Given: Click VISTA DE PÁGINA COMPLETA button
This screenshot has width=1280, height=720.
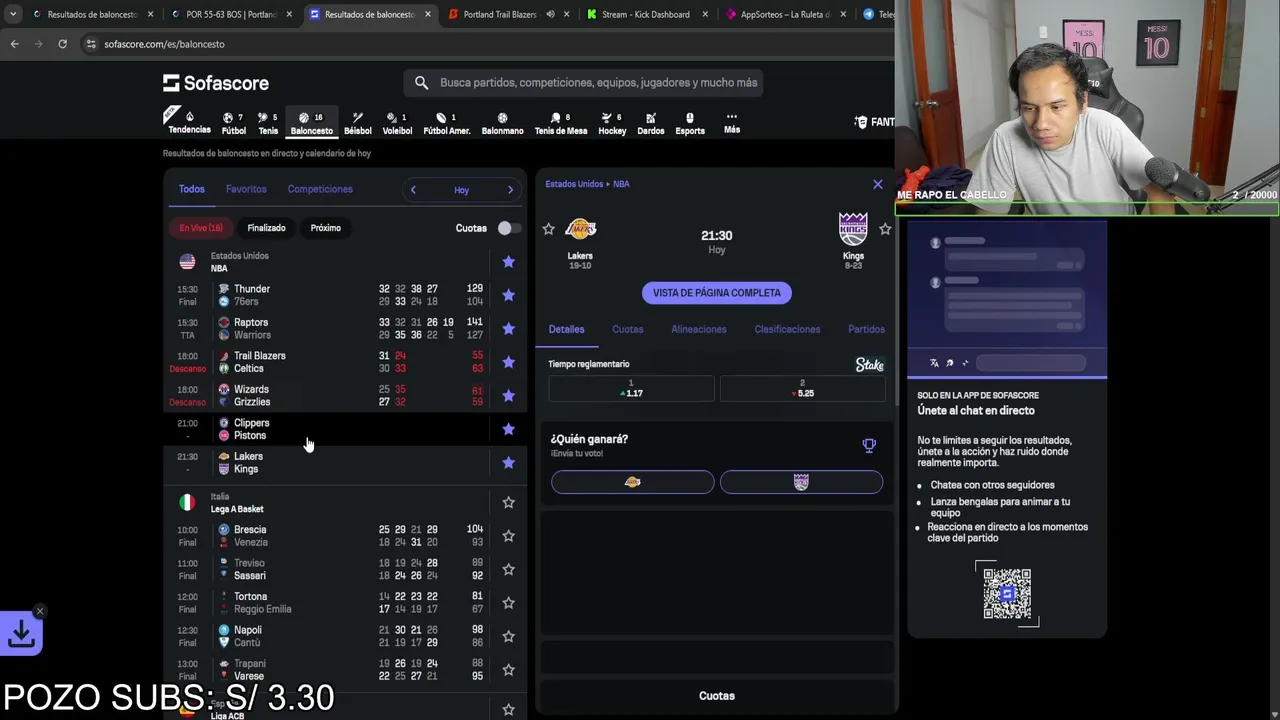Looking at the screenshot, I should pyautogui.click(x=717, y=293).
